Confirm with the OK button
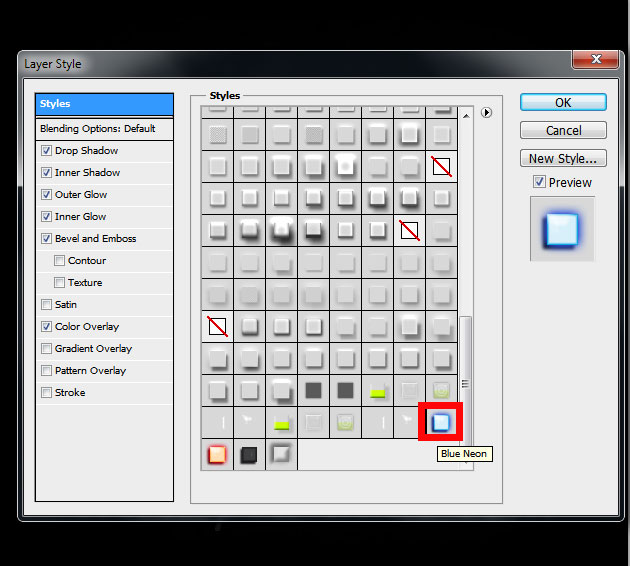 coord(563,102)
